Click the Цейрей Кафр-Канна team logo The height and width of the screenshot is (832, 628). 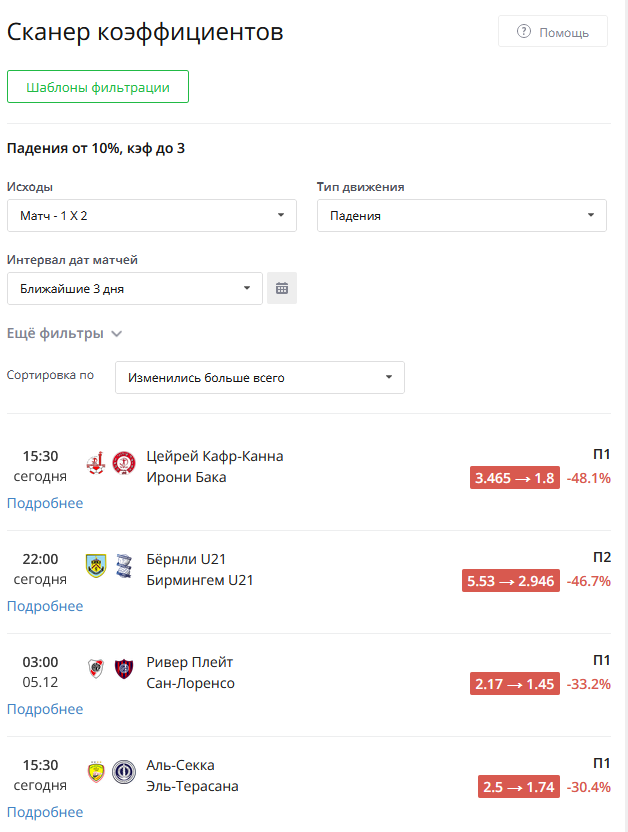point(96,463)
